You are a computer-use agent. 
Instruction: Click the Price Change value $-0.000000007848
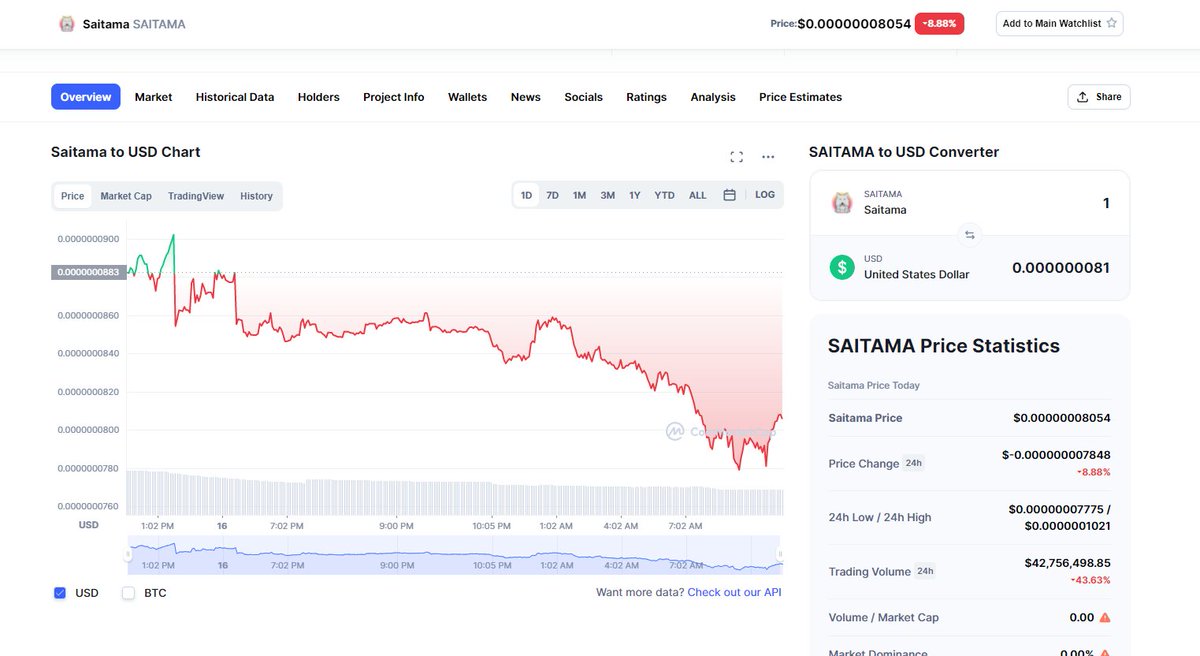point(1056,455)
